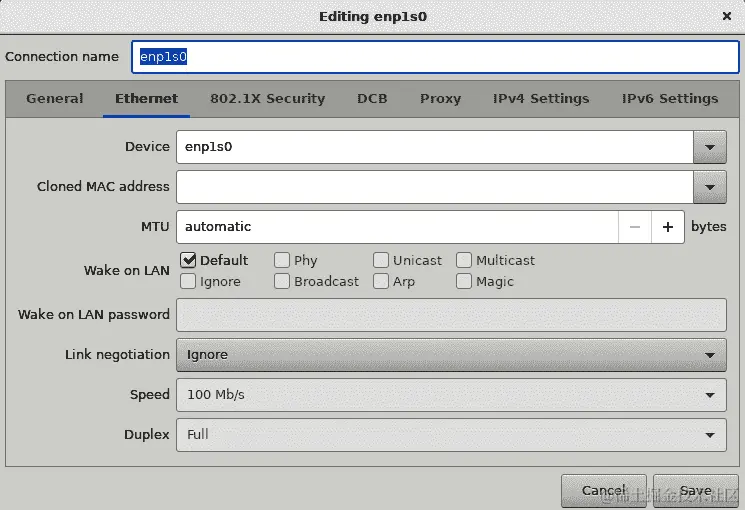Open the Duplex dropdown showing Full
This screenshot has height=510, width=745.
click(451, 434)
